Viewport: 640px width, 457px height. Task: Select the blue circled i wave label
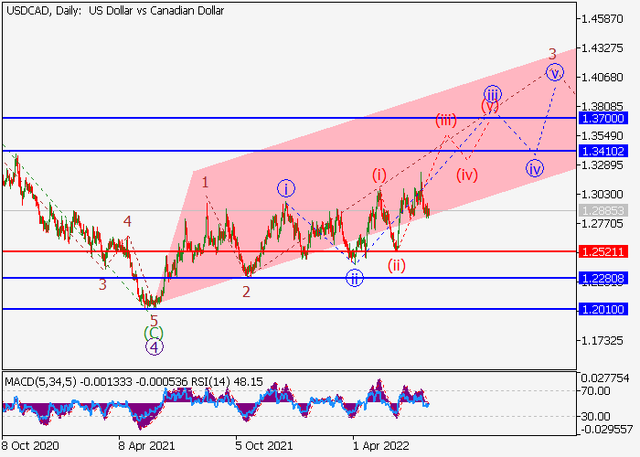click(286, 189)
